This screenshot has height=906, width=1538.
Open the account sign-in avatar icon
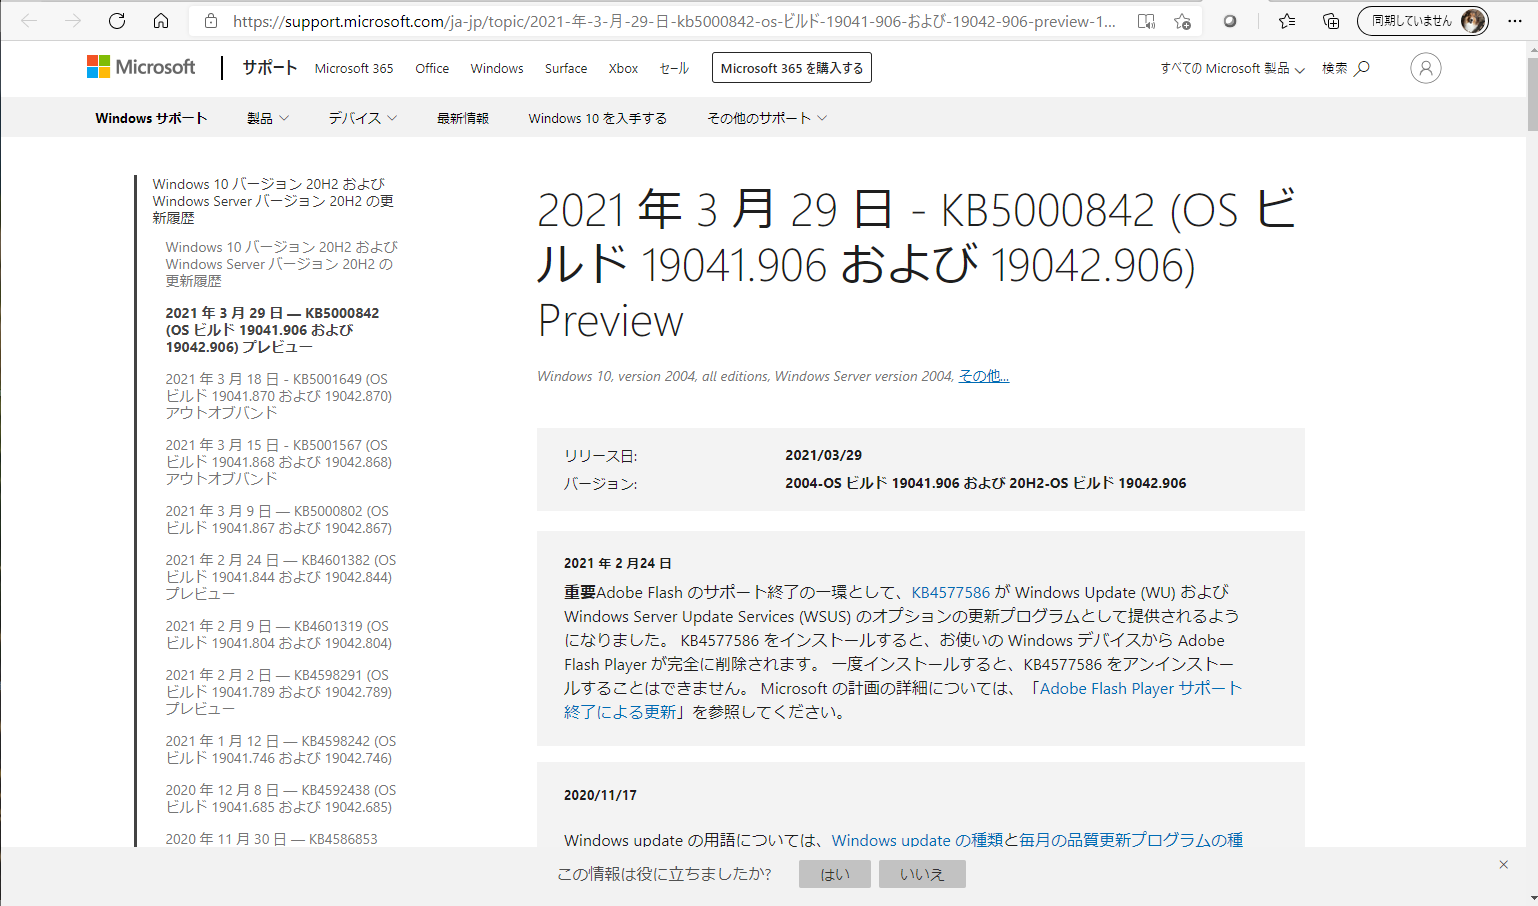1426,68
